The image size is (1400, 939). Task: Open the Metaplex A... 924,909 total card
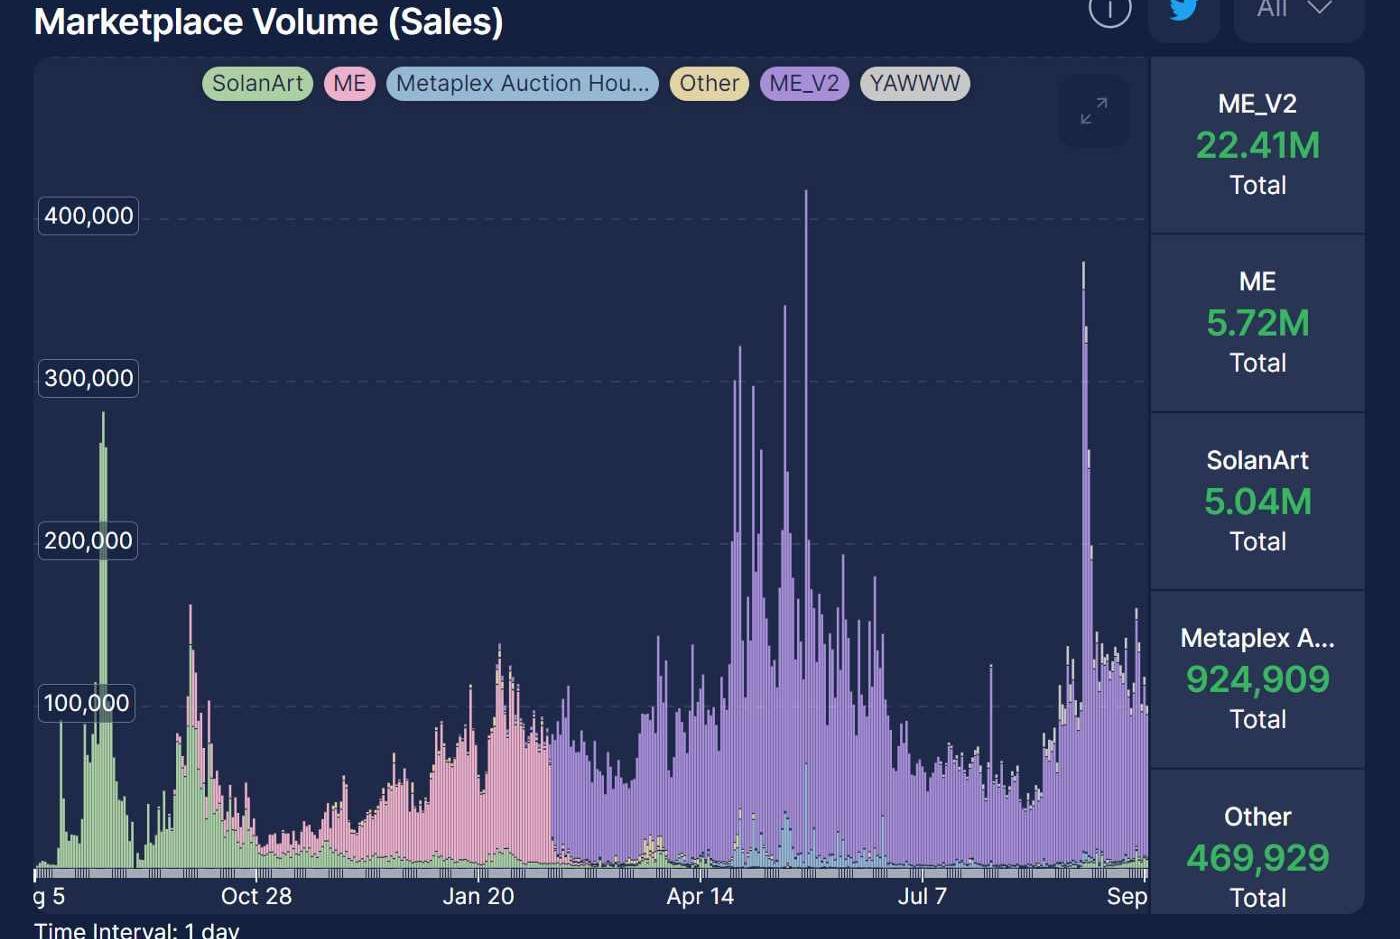click(x=1257, y=679)
